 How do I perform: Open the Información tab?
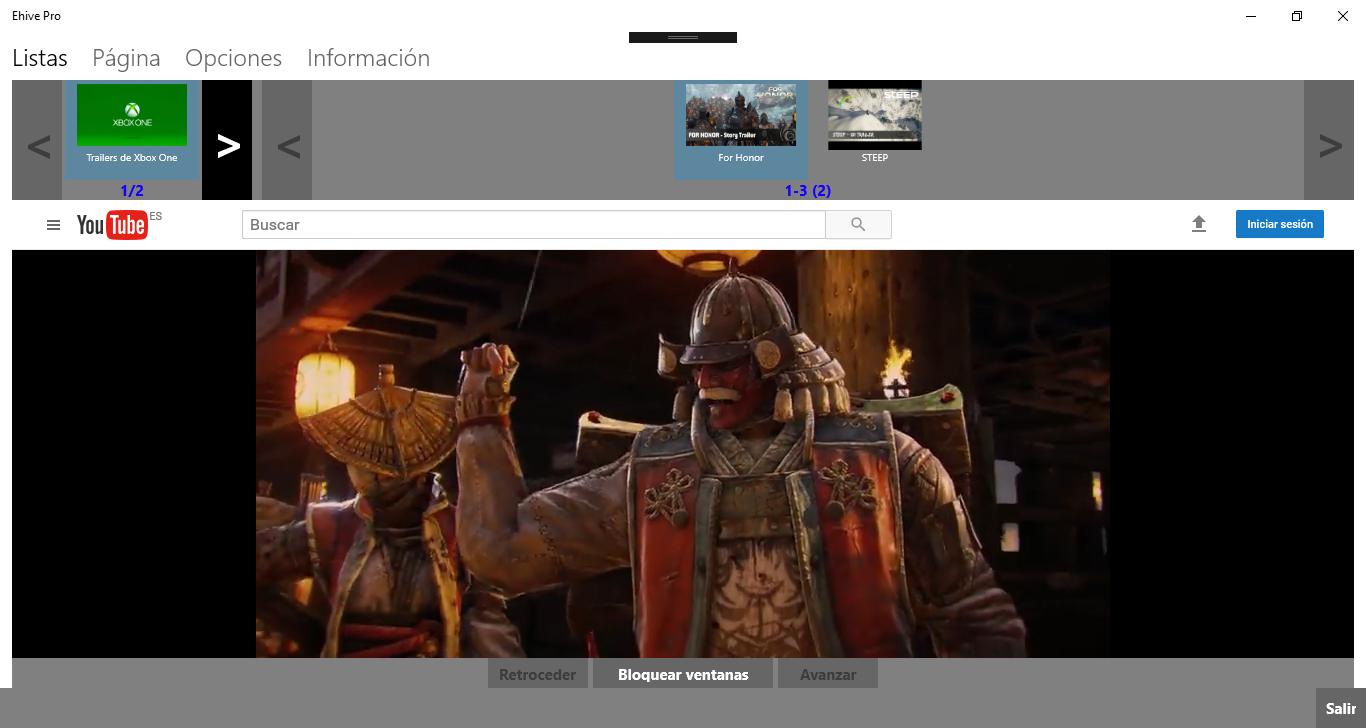tap(368, 58)
